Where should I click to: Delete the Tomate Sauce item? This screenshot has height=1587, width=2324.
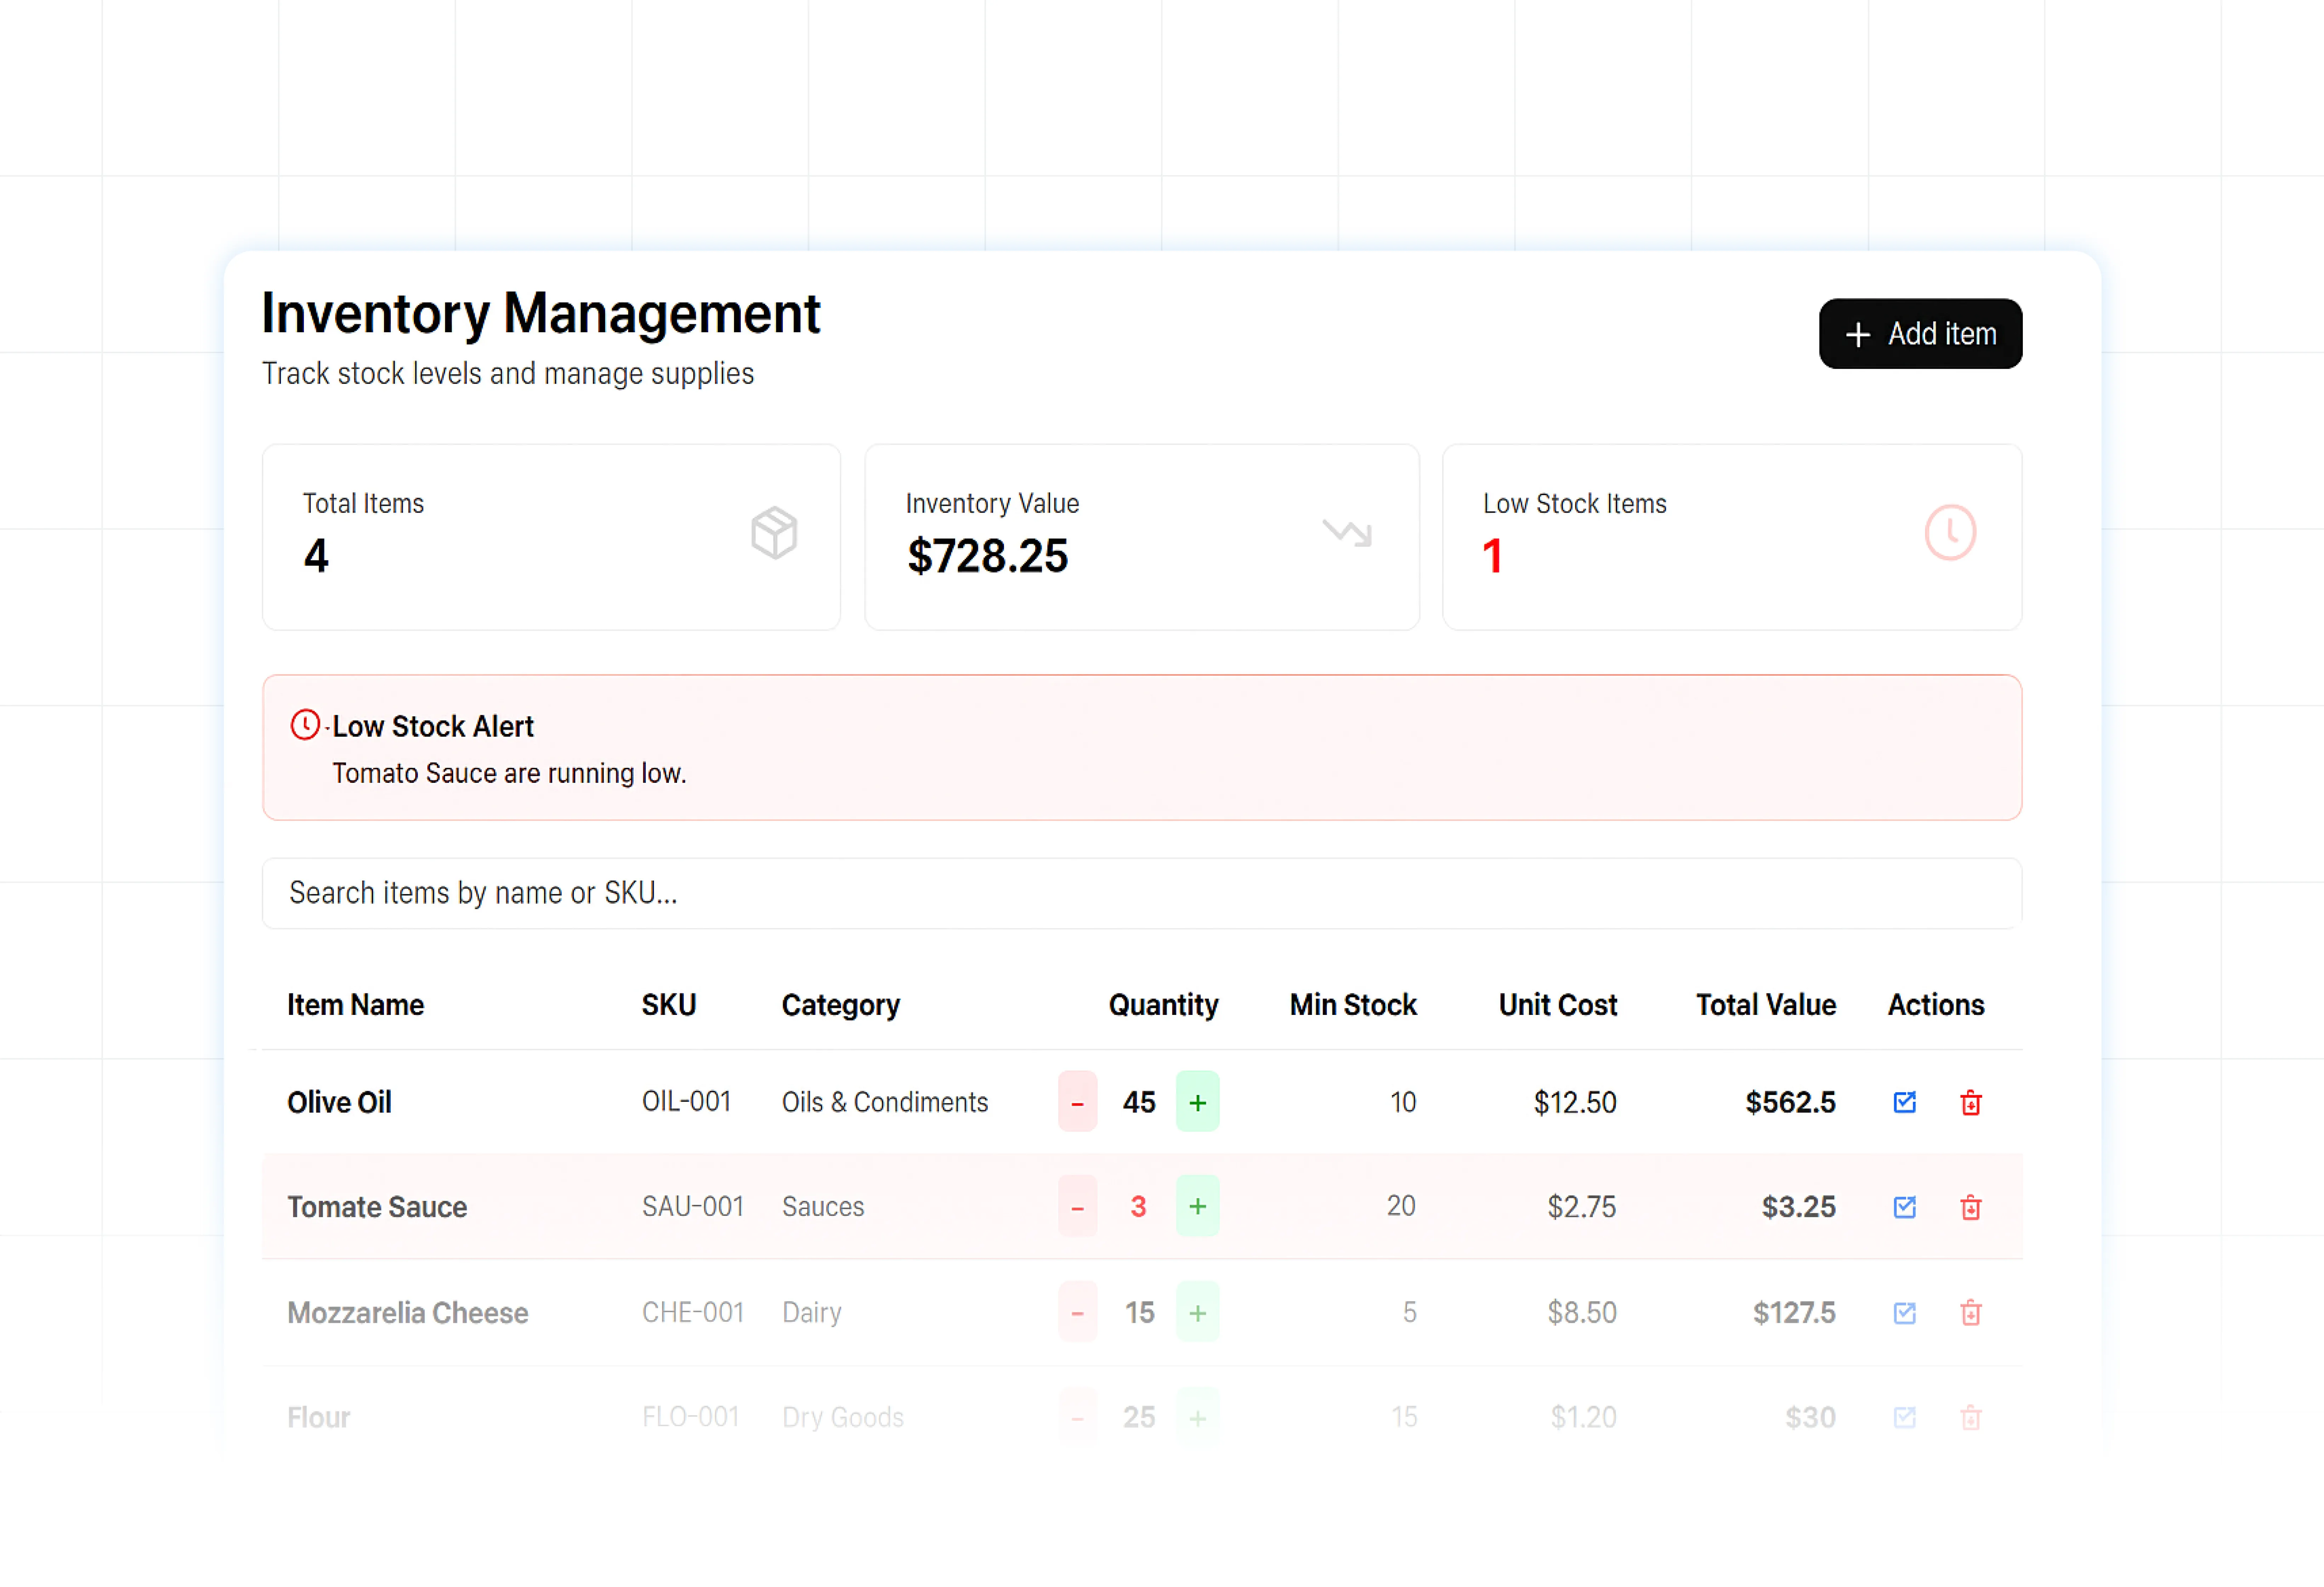pyautogui.click(x=1970, y=1207)
